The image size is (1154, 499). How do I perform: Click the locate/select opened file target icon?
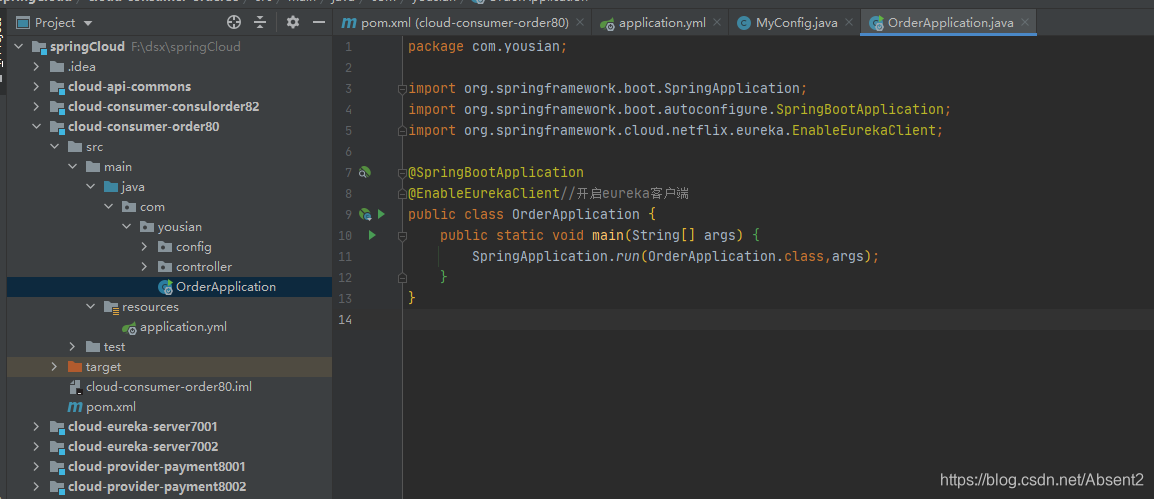234,22
